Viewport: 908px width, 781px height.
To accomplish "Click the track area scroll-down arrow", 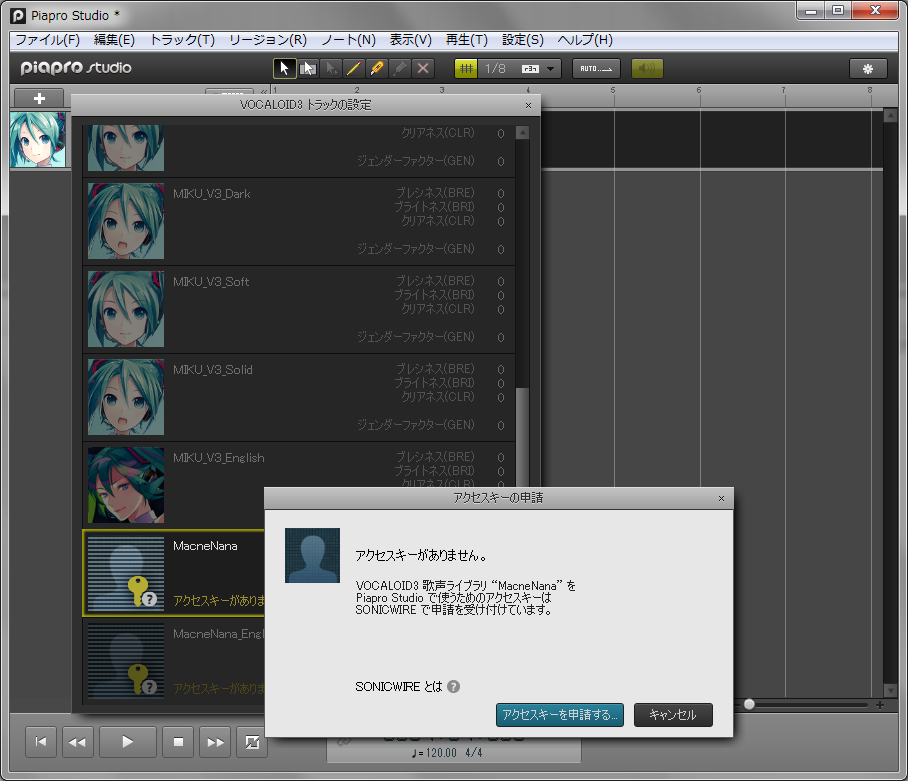I will point(891,690).
